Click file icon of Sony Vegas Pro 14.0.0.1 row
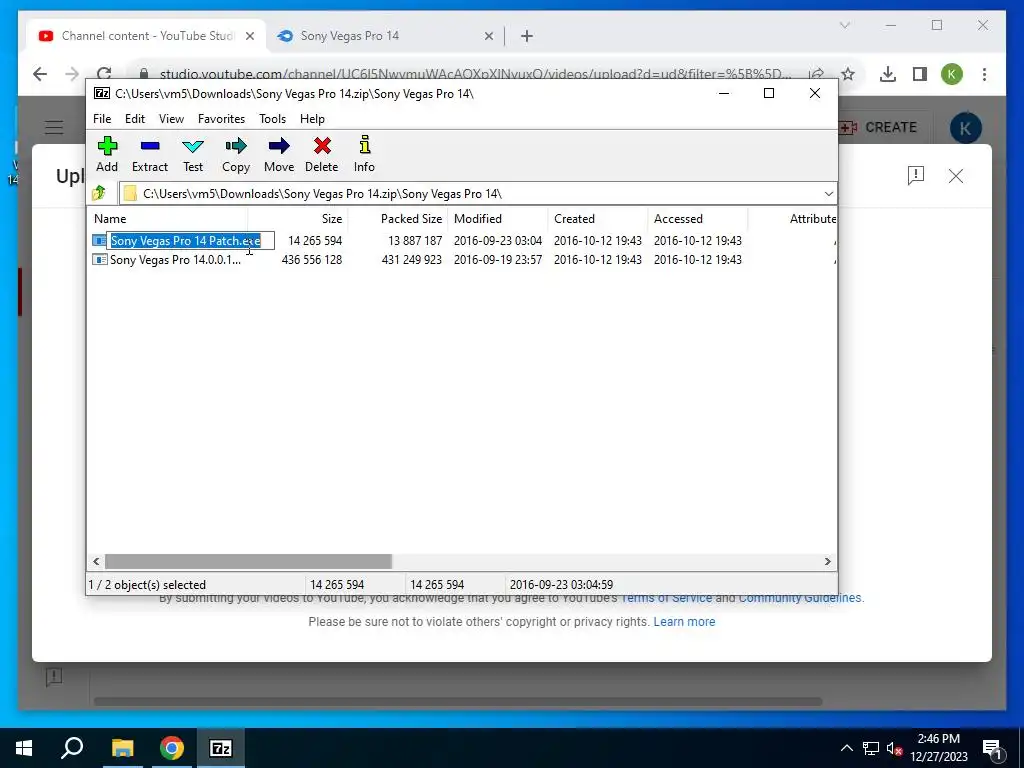This screenshot has width=1024, height=768. (99, 260)
